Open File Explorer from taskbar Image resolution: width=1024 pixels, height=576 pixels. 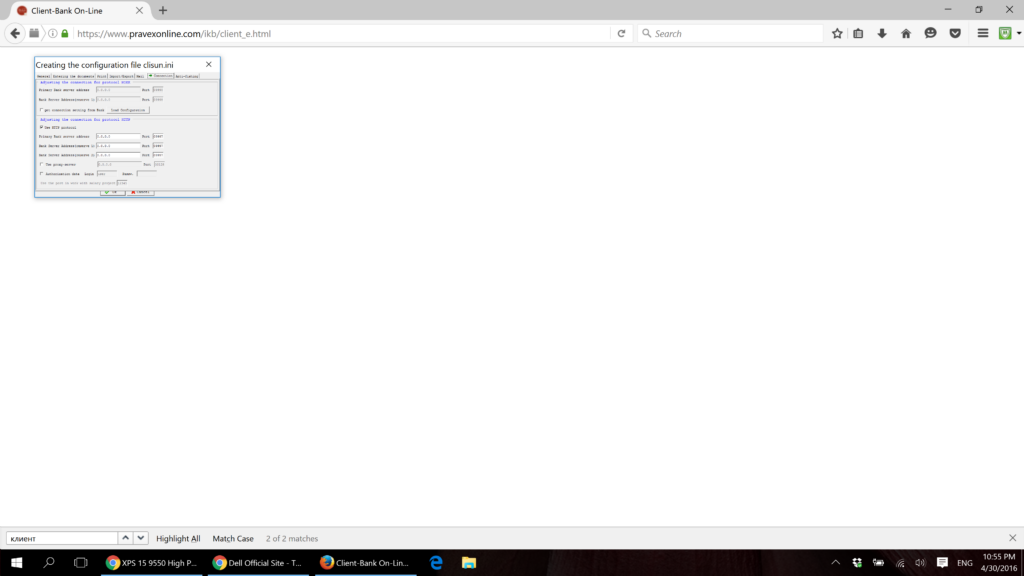point(469,562)
